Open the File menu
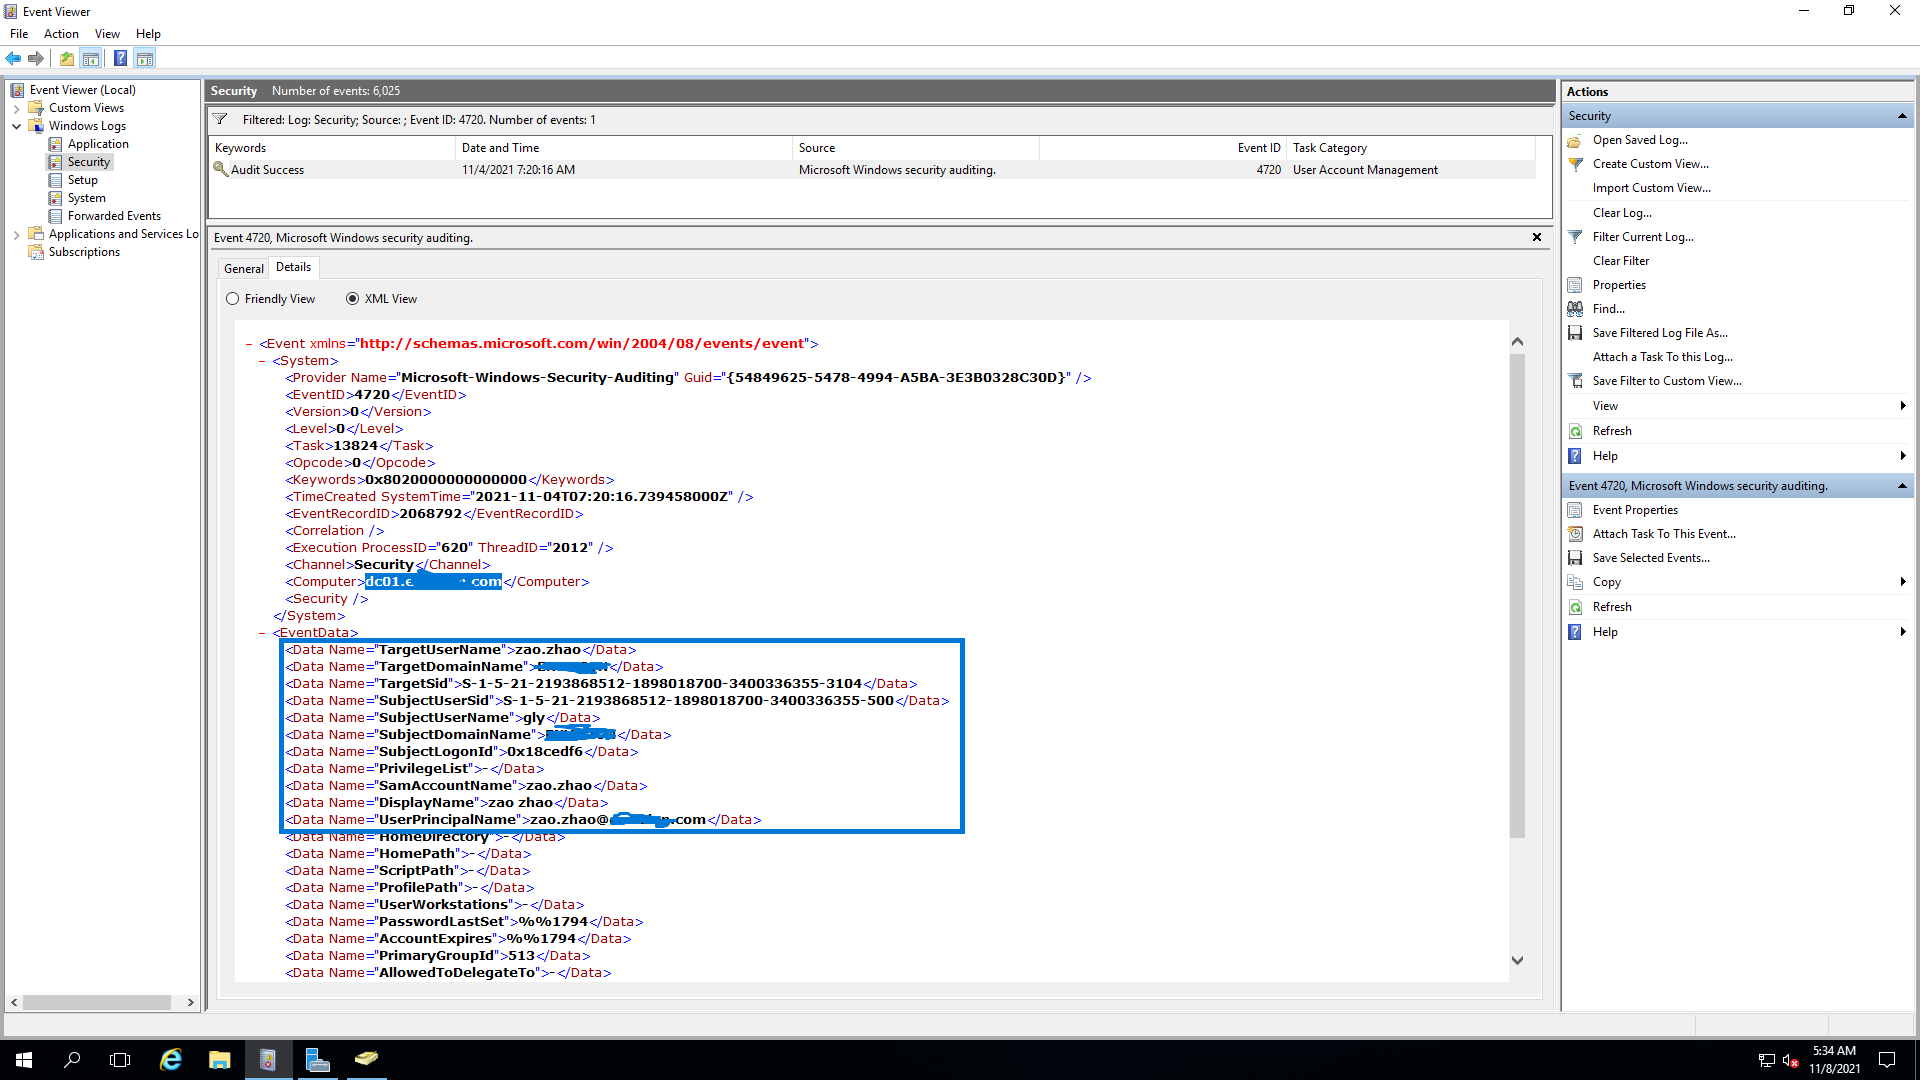 (x=19, y=34)
